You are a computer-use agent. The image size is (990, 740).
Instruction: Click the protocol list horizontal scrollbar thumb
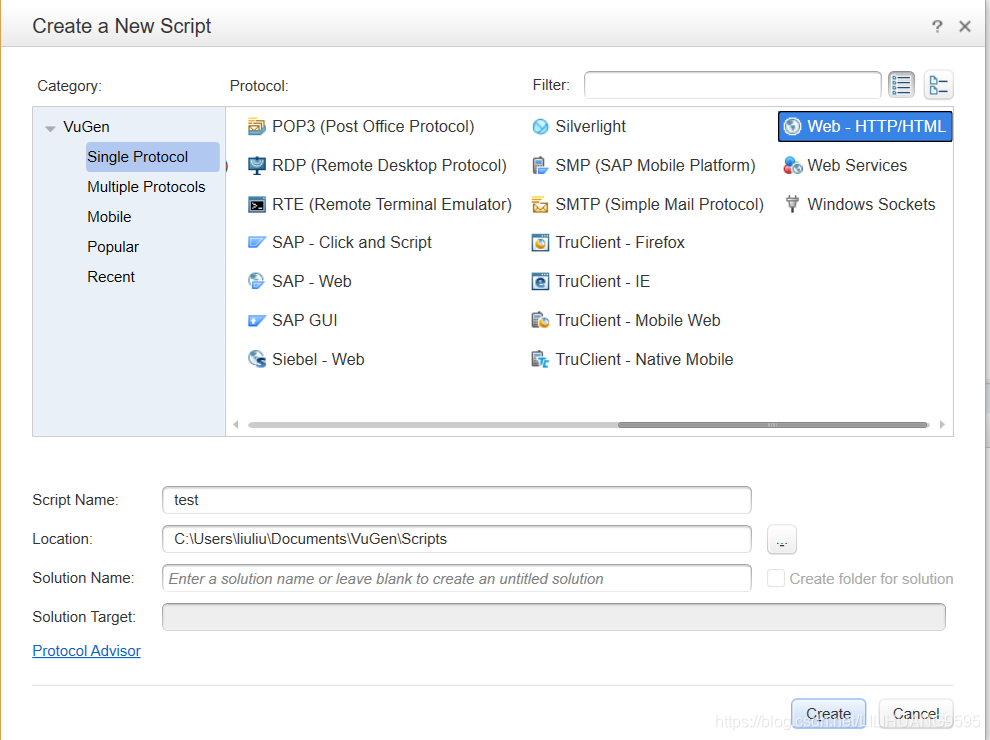click(x=773, y=425)
